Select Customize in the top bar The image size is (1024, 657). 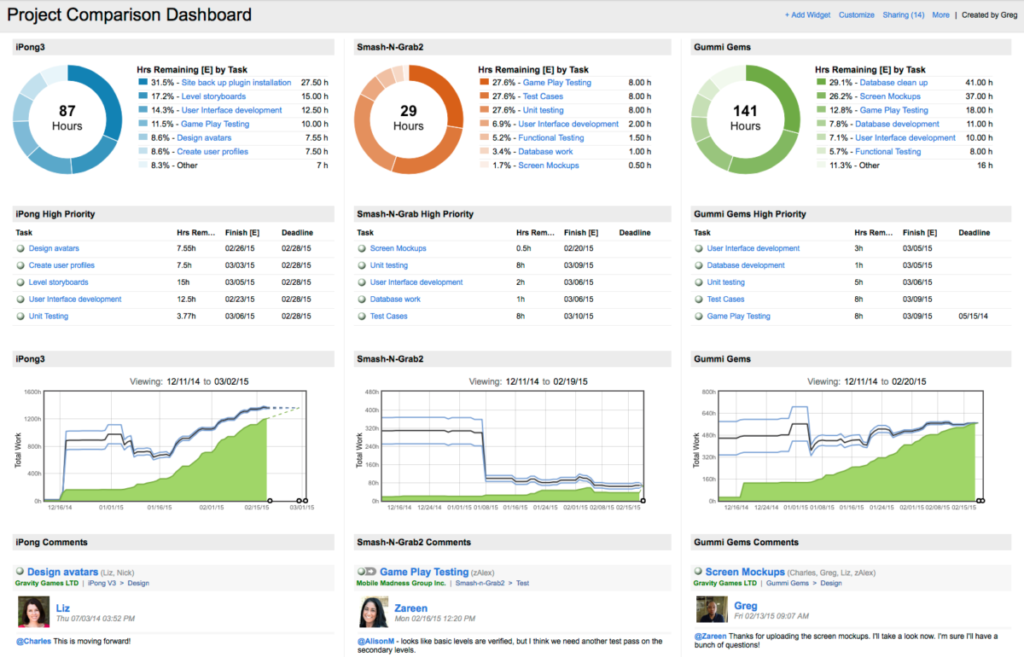coord(856,15)
